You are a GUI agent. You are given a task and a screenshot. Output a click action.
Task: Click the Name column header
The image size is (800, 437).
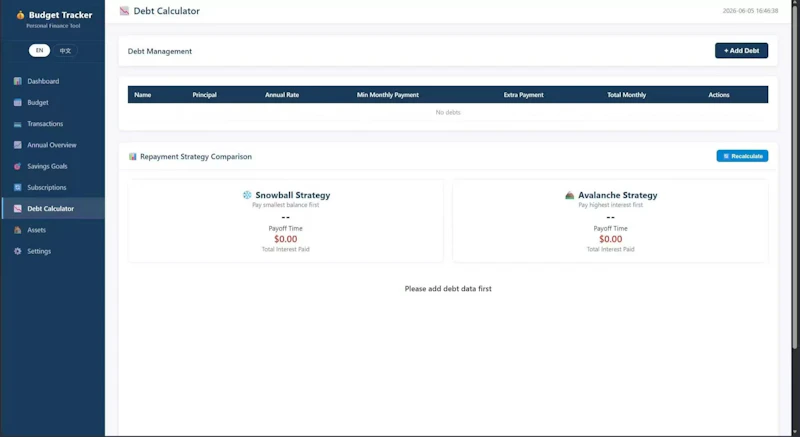point(142,95)
